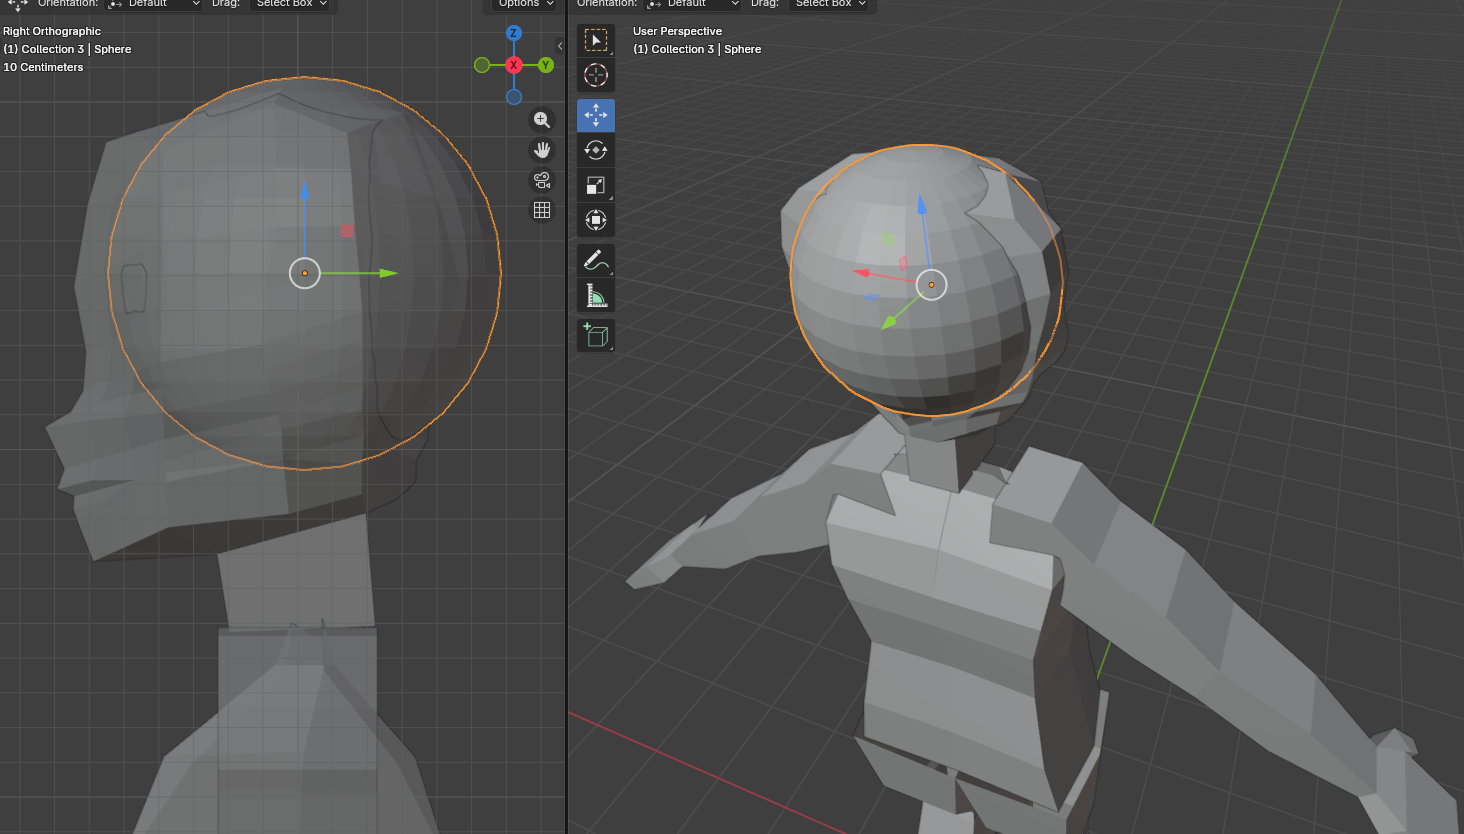Select the Transform tool
Viewport: 1464px width, 834px height.
pos(596,220)
